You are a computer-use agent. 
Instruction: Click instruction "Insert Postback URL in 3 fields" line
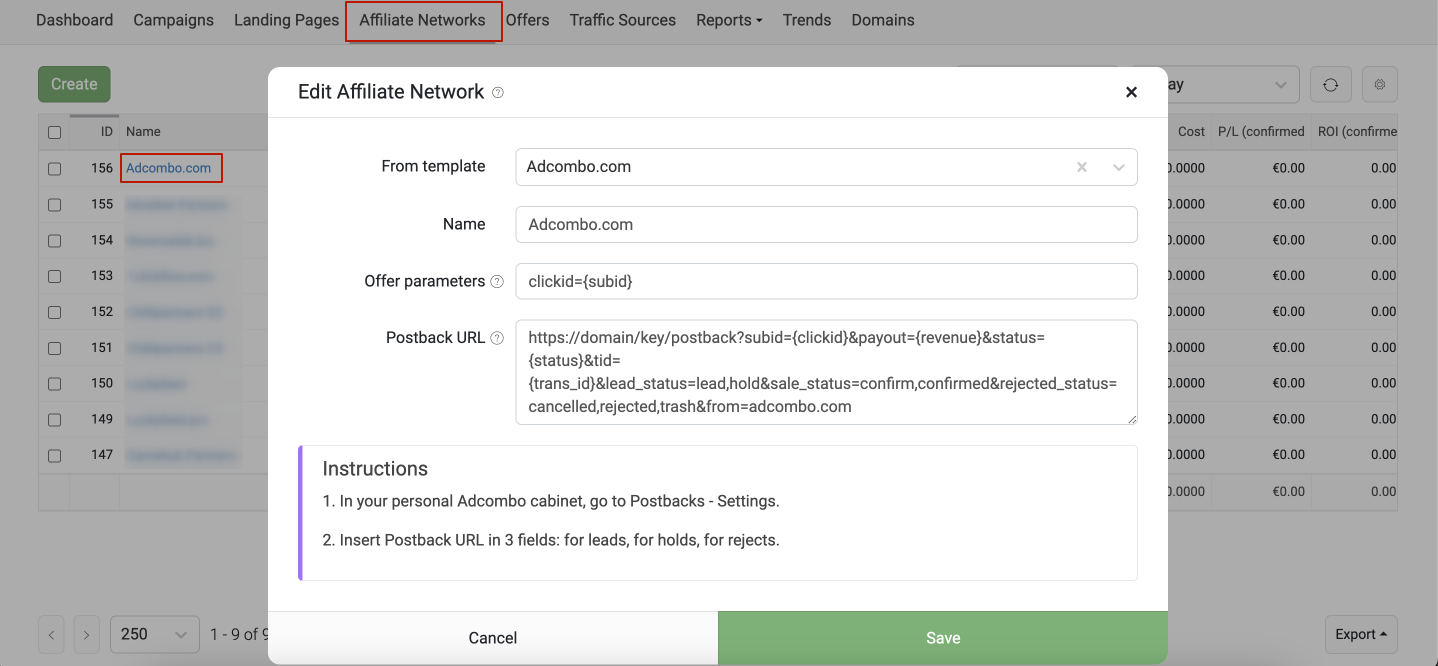pyautogui.click(x=551, y=540)
